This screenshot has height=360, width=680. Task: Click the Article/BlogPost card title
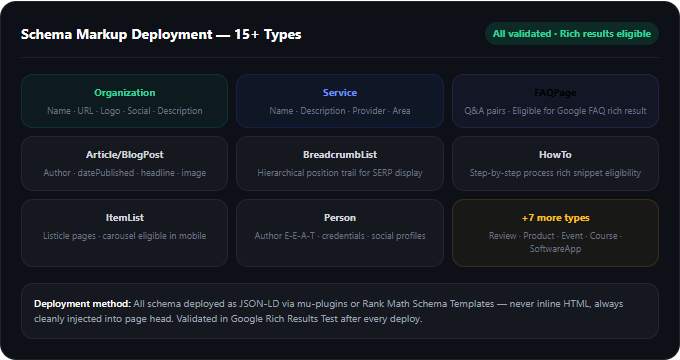tap(124, 155)
